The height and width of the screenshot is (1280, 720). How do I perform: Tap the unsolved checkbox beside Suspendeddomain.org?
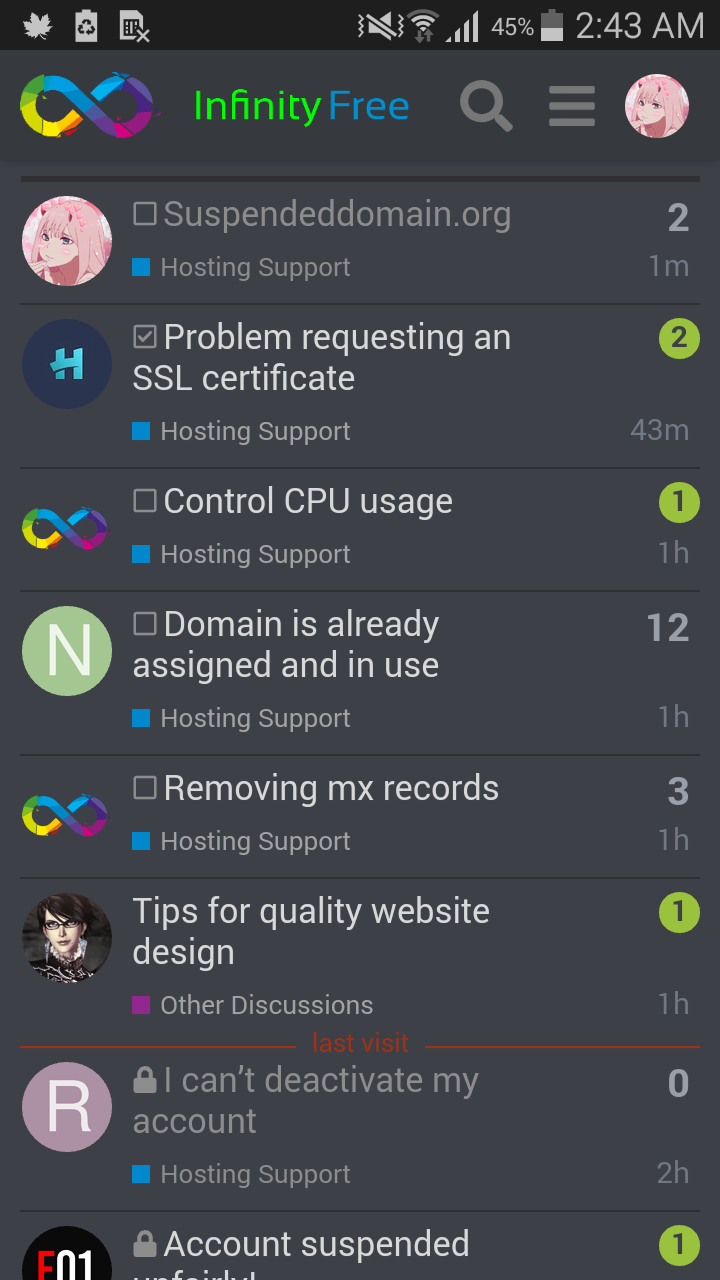tap(145, 214)
